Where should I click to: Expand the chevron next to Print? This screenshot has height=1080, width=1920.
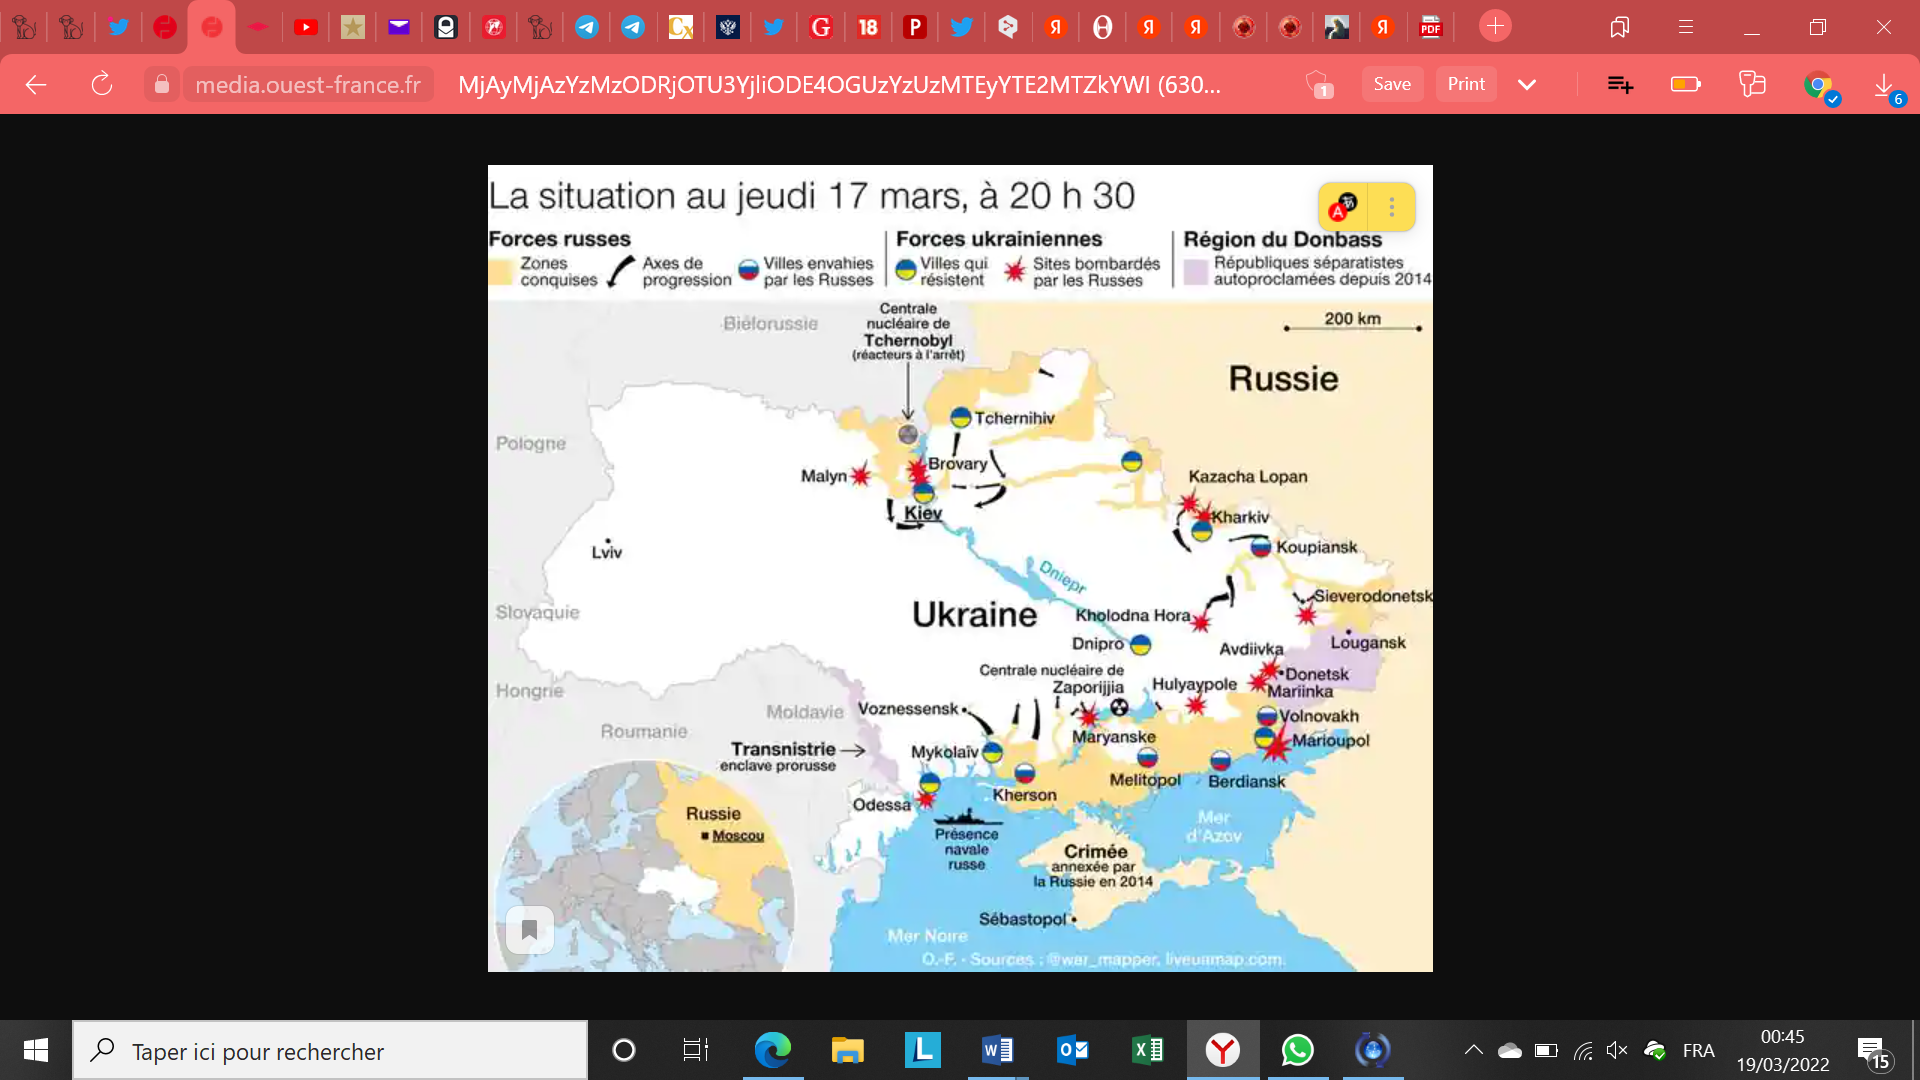coord(1527,85)
